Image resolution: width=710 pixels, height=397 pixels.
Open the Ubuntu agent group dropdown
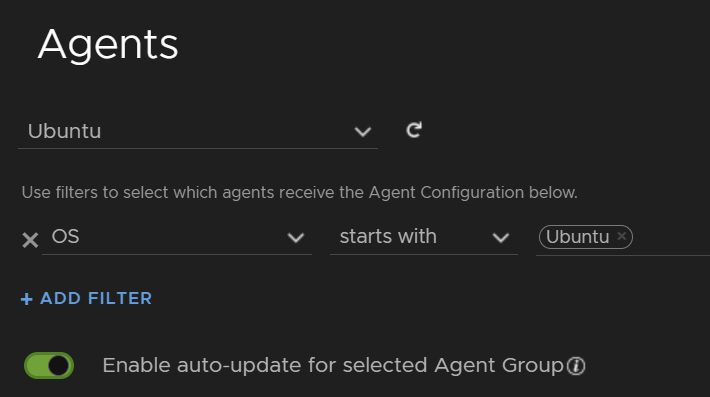click(x=198, y=131)
